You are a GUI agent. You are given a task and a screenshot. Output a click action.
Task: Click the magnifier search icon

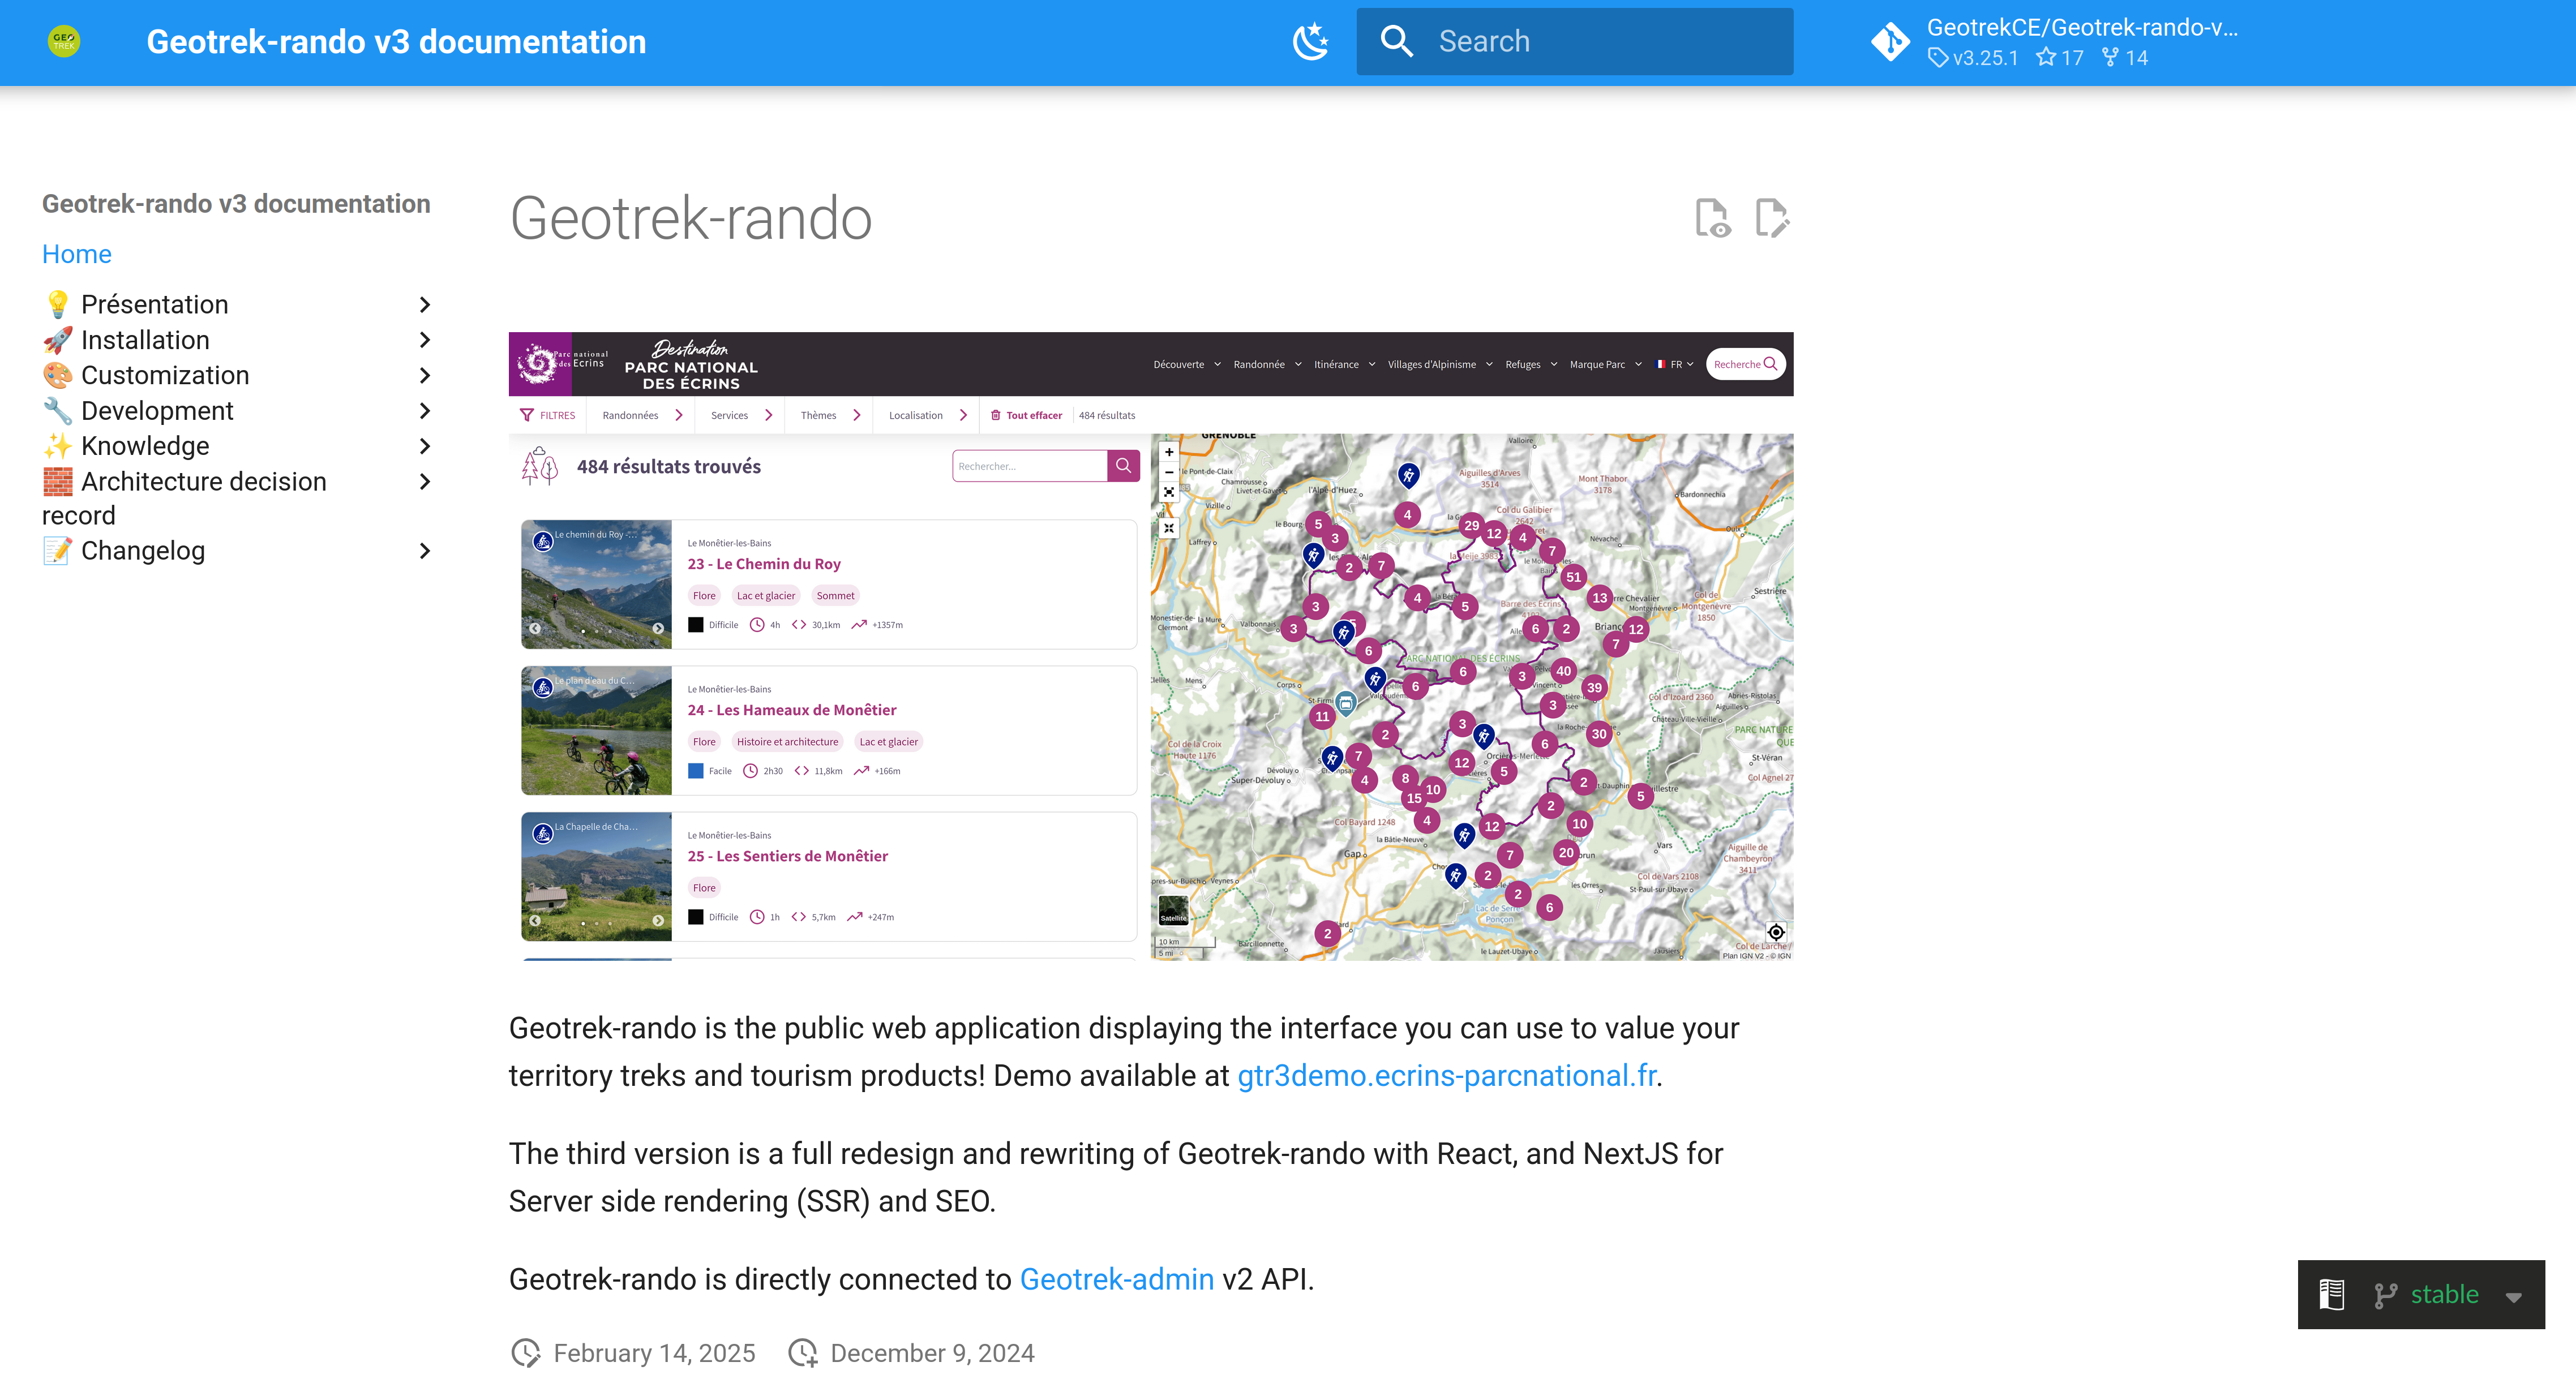click(x=1396, y=41)
